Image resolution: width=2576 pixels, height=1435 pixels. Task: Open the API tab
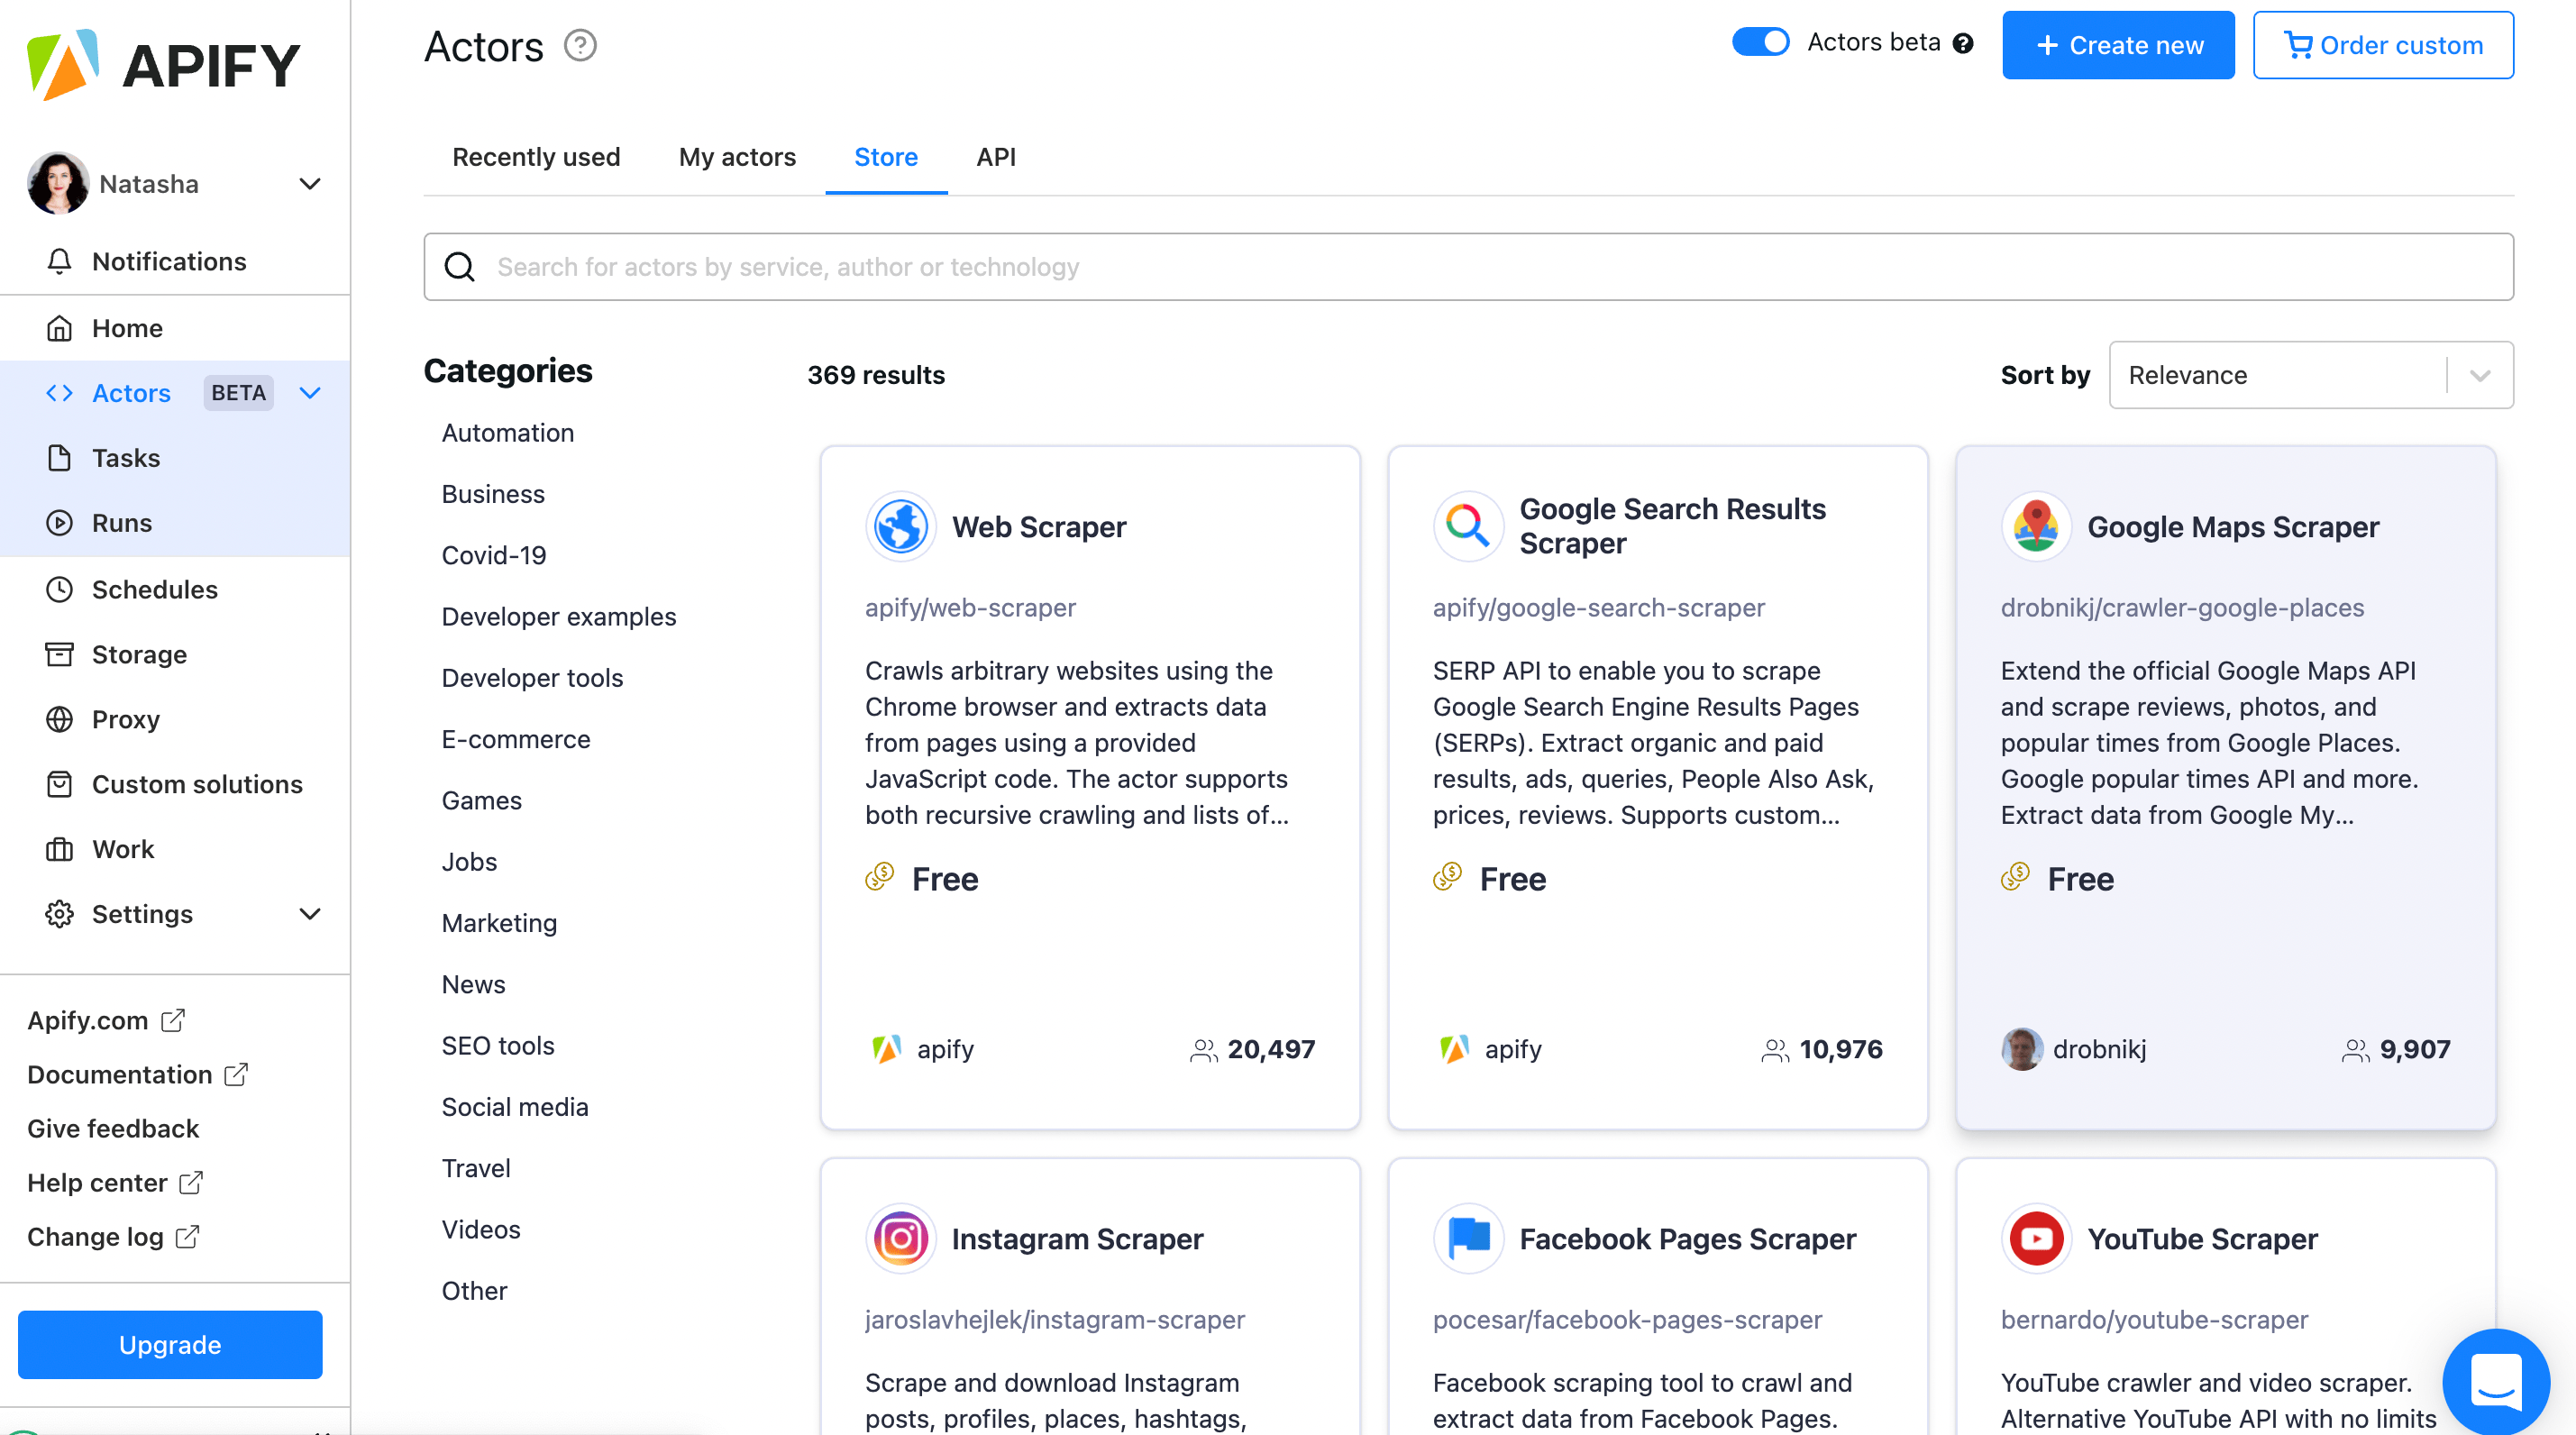coord(995,157)
